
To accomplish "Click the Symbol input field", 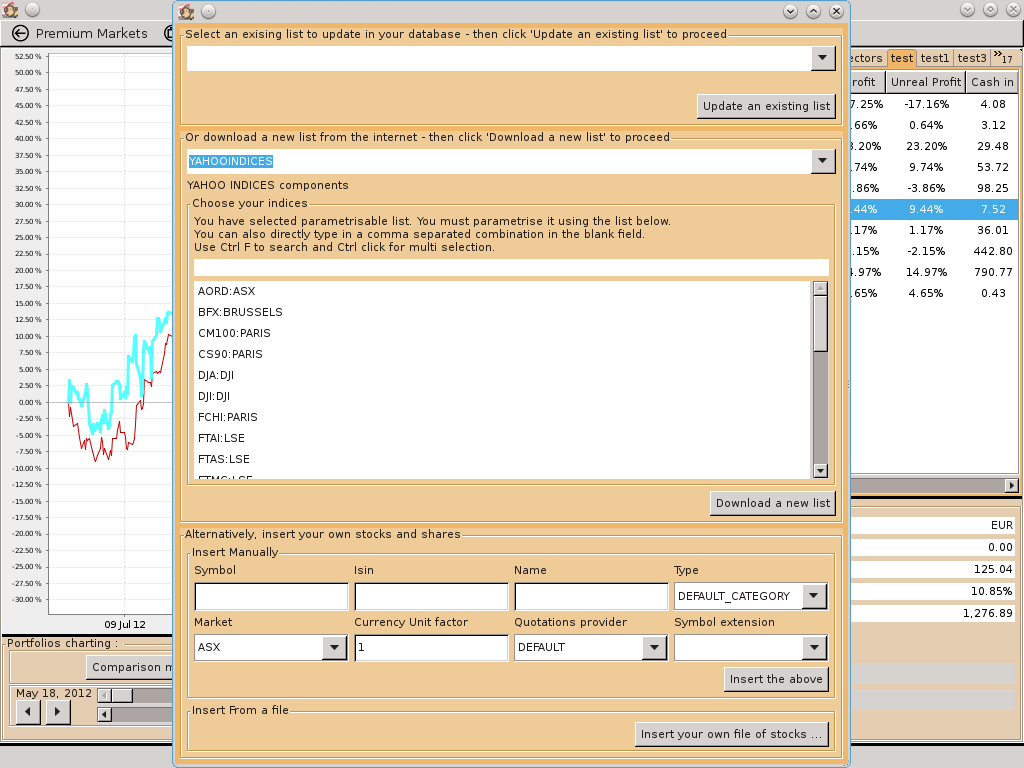I will (271, 596).
